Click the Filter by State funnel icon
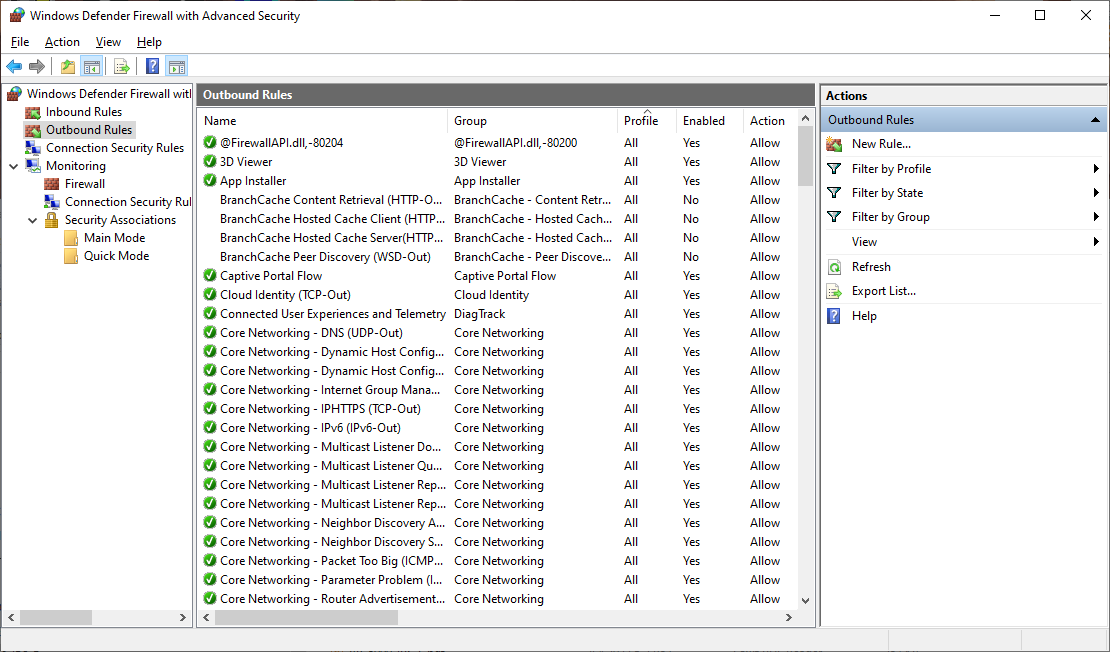Screen dimensions: 1110x652 pyautogui.click(x=835, y=193)
